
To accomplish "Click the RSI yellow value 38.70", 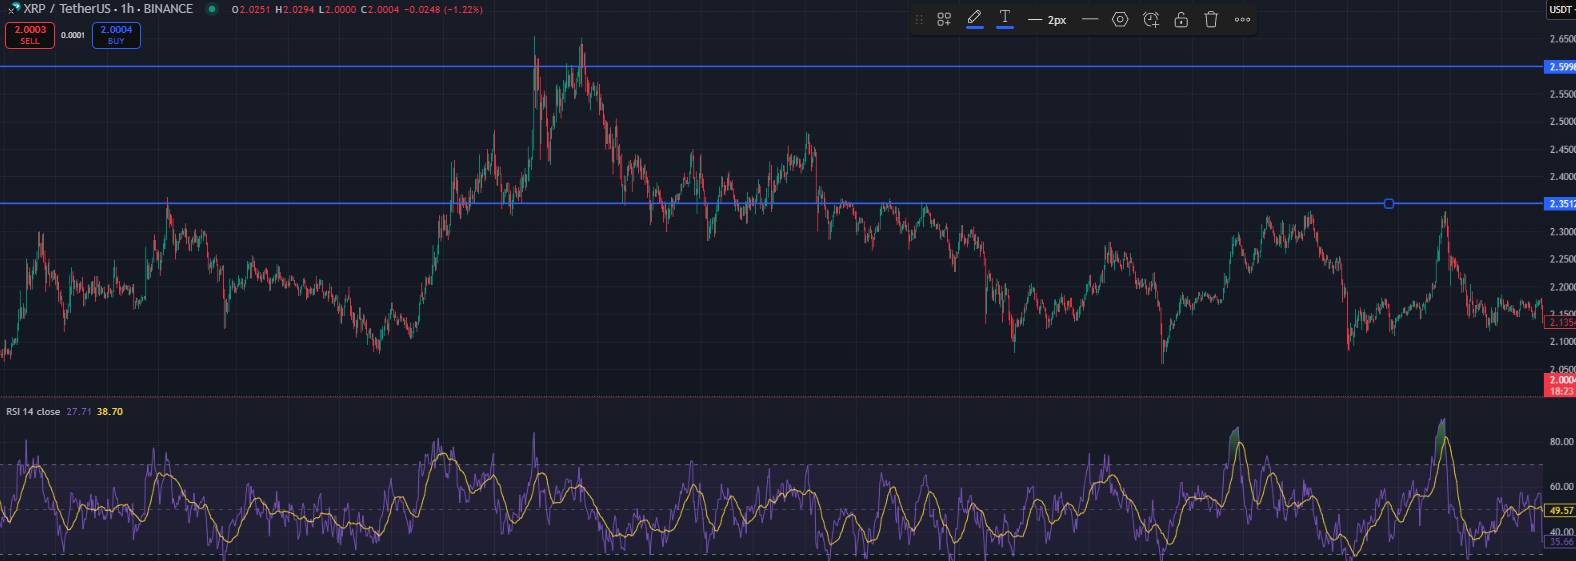I will point(110,411).
